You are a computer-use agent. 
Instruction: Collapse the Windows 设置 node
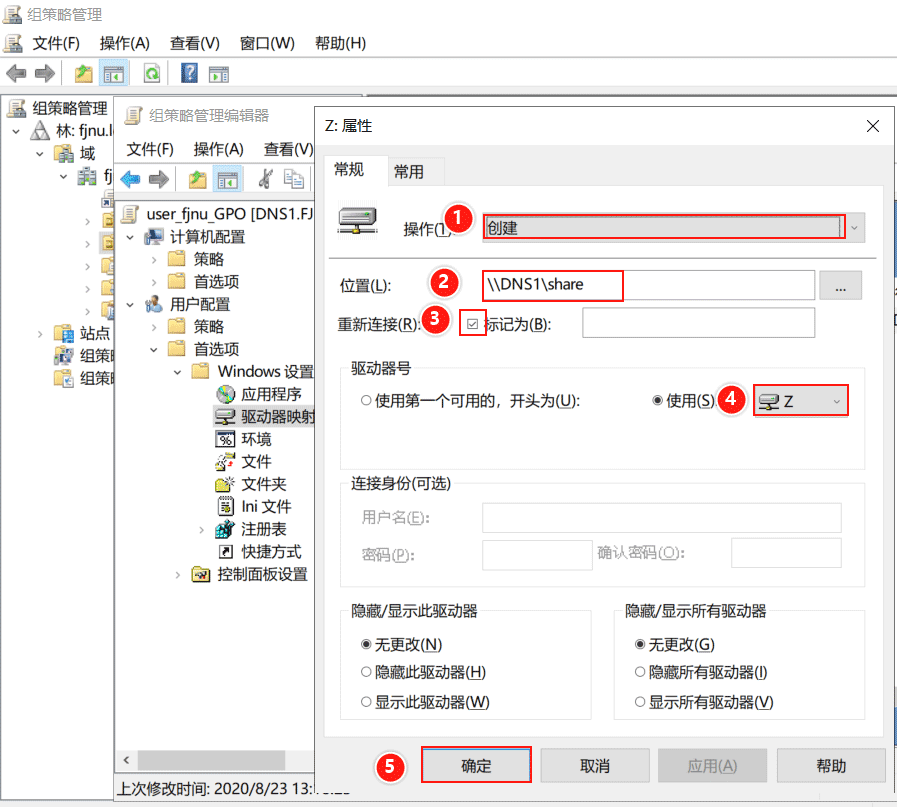point(178,372)
